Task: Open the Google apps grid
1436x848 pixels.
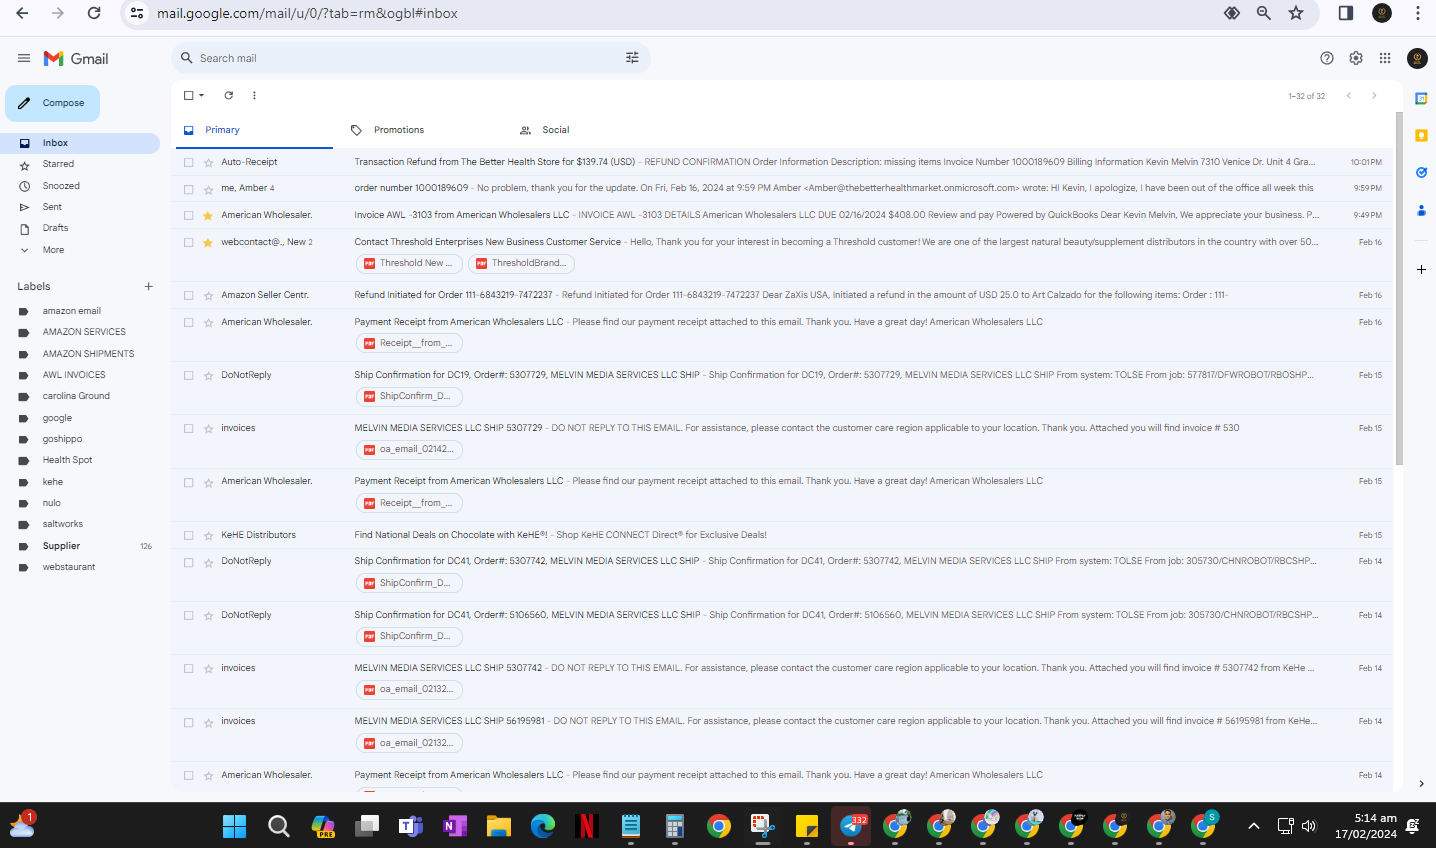Action: pos(1385,58)
